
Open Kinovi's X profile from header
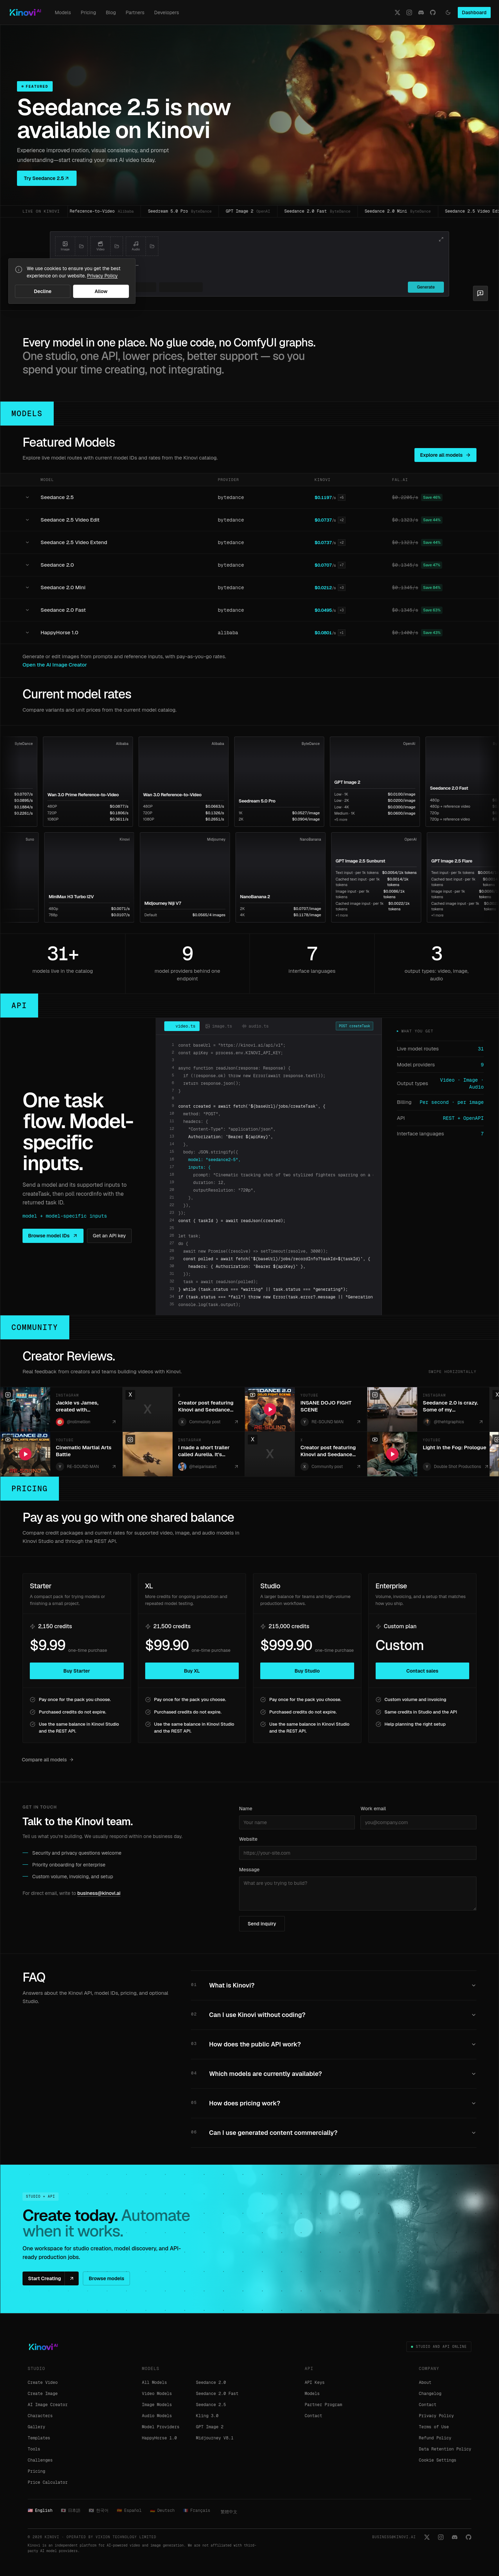coord(397,13)
